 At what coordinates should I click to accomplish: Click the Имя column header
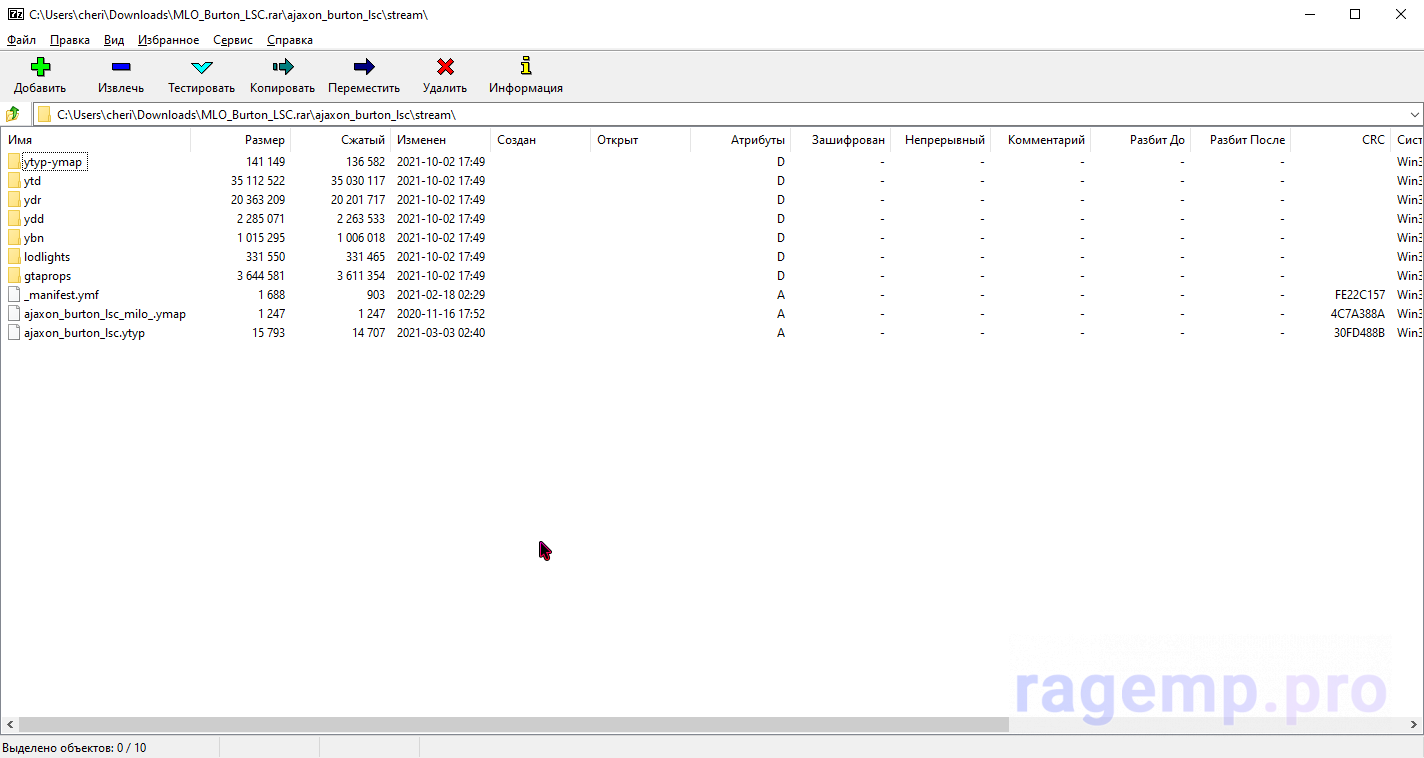click(x=20, y=140)
